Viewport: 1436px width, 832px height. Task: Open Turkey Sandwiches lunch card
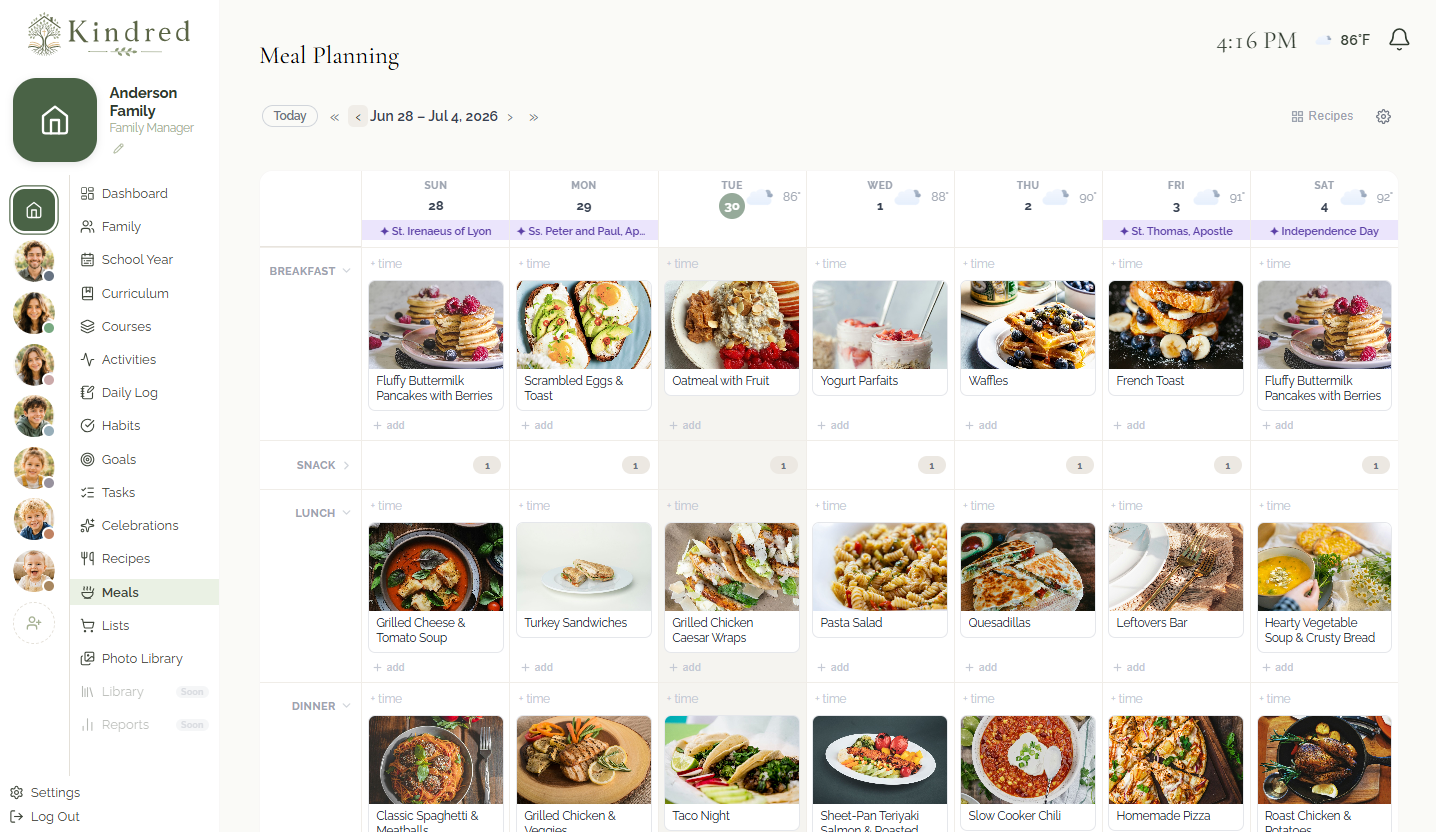[584, 580]
